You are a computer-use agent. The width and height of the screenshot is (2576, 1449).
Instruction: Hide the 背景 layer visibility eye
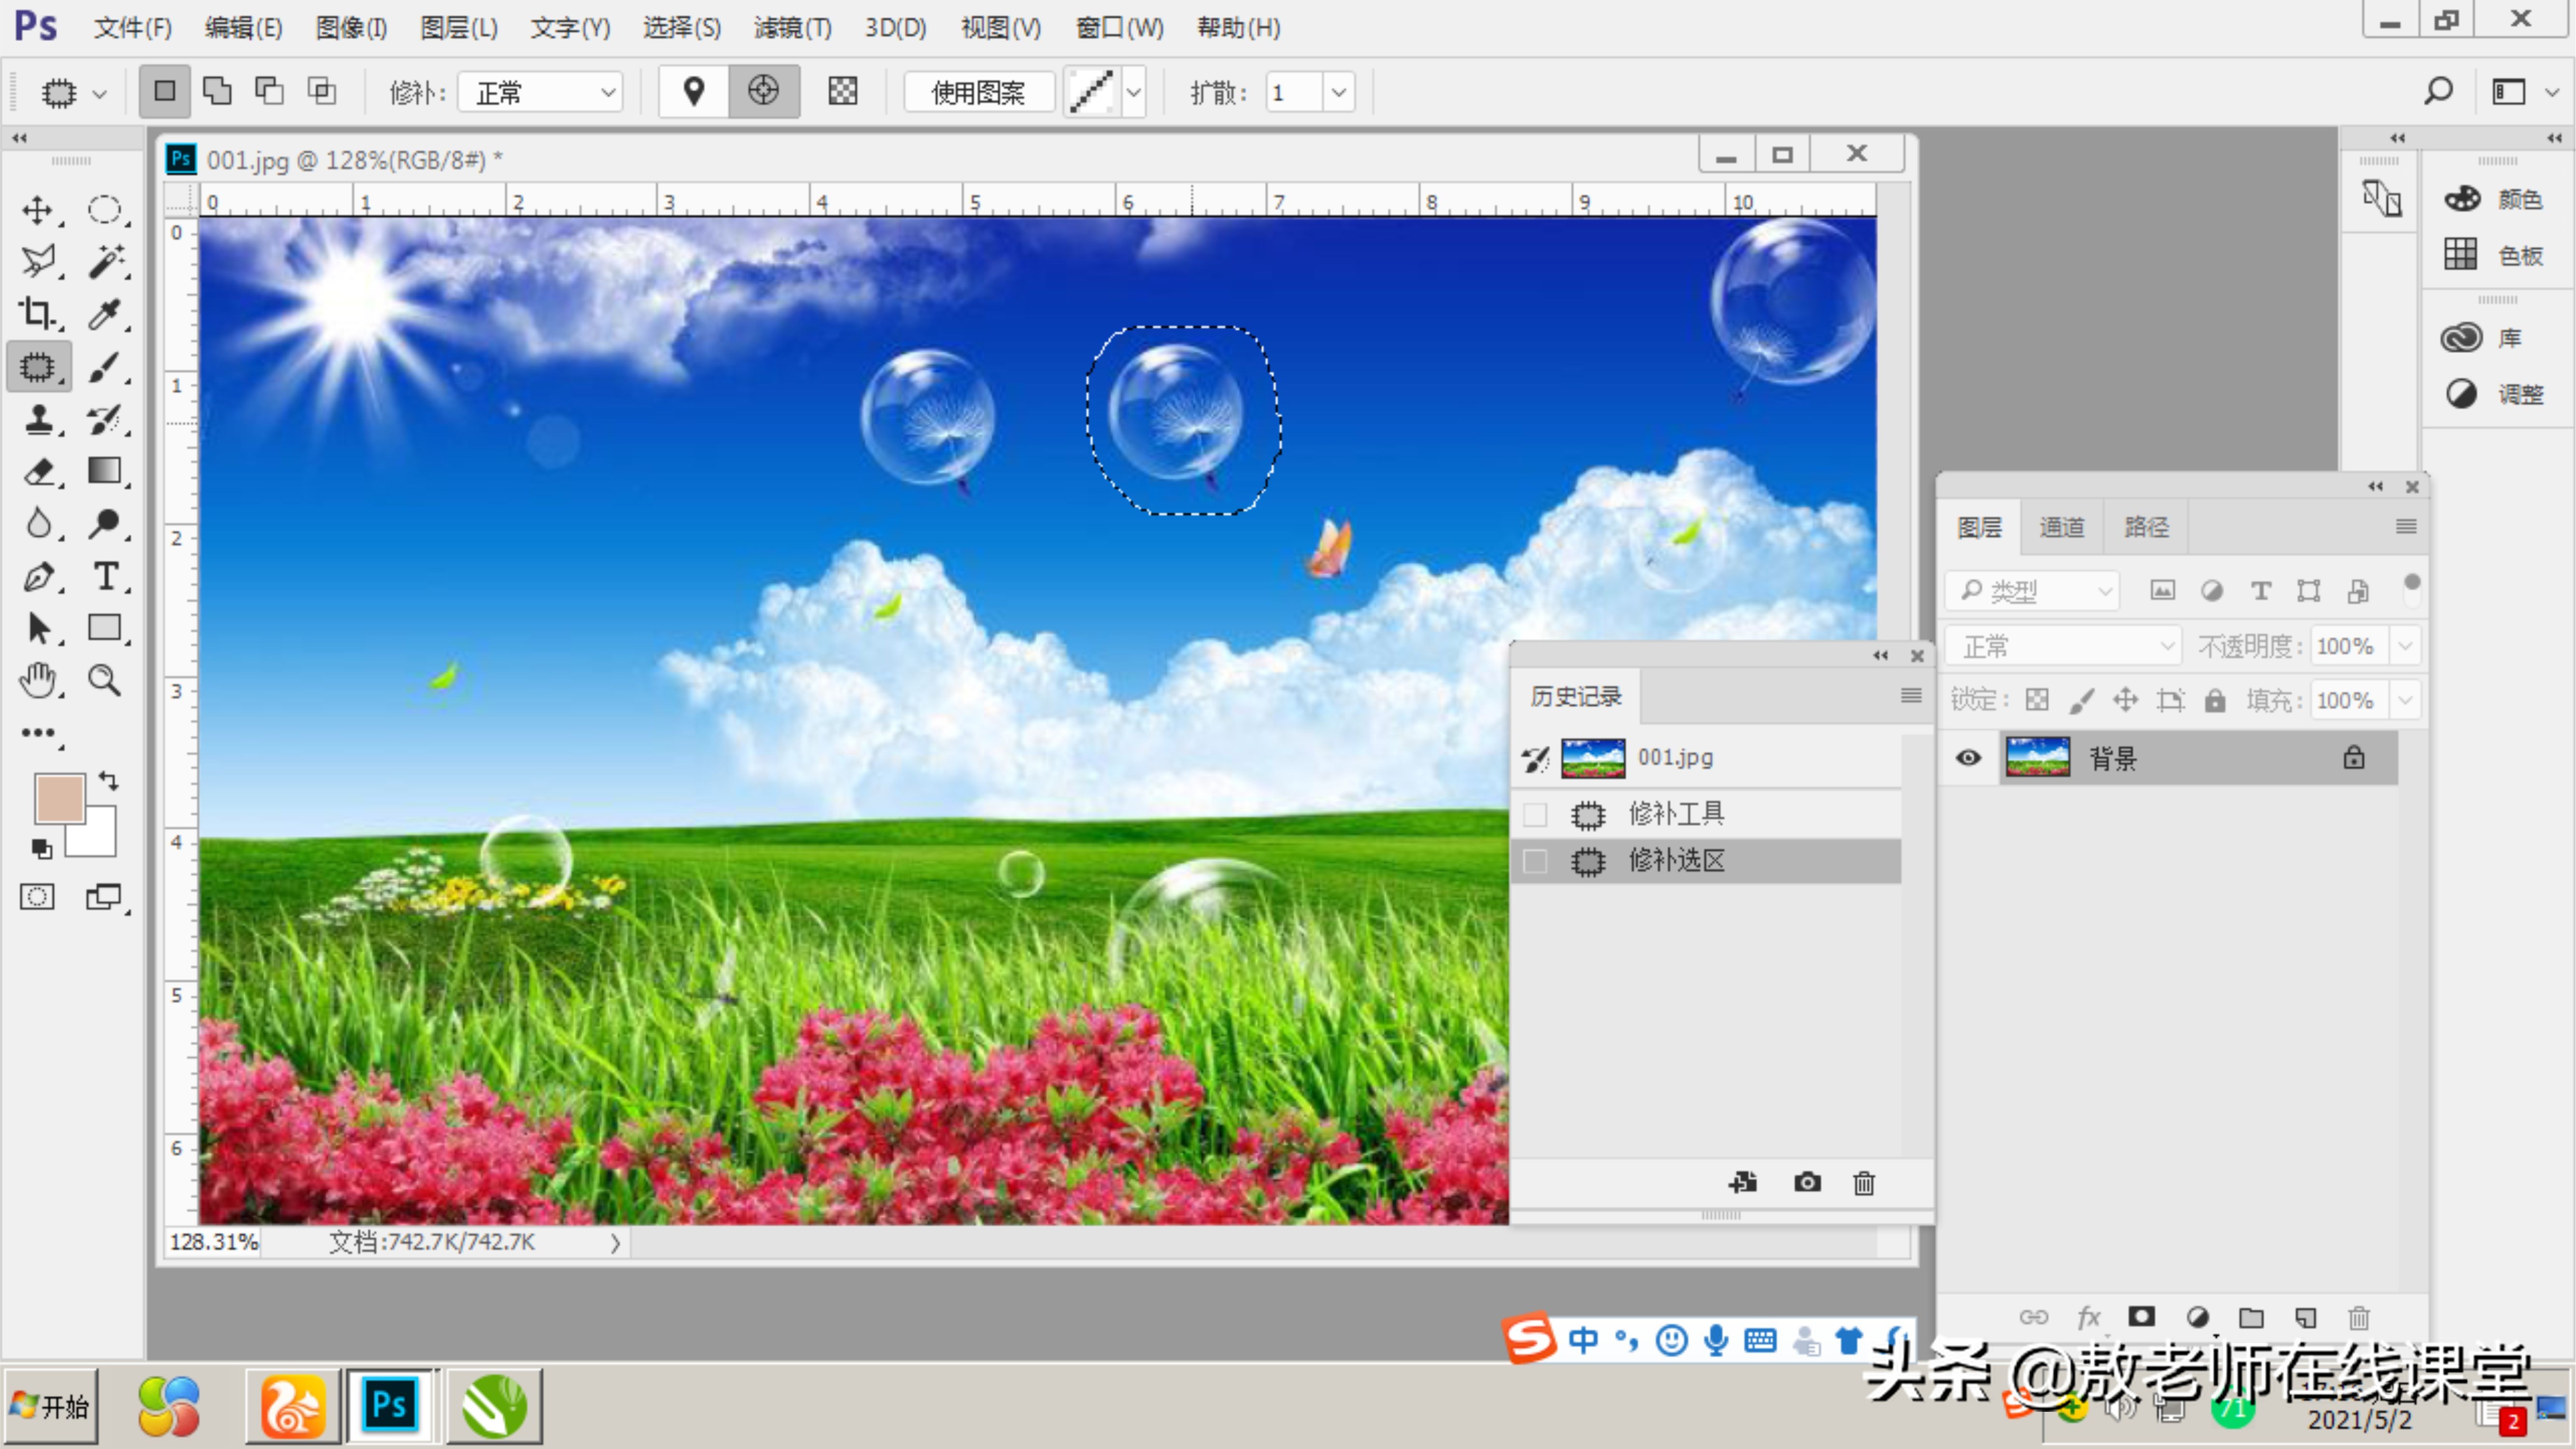point(1968,758)
